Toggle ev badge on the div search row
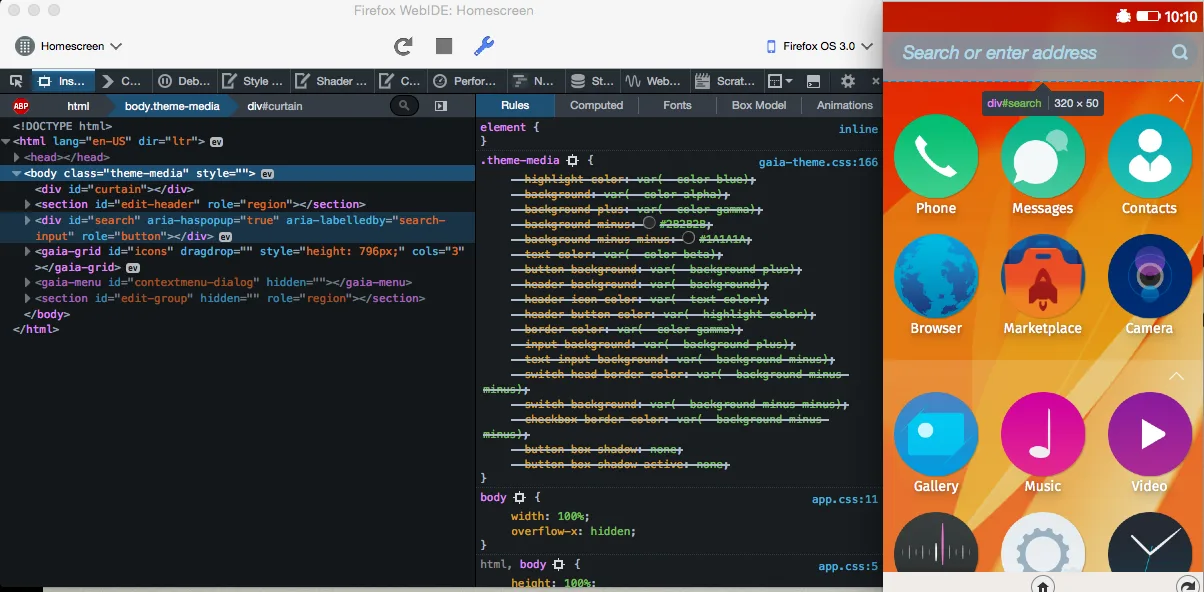This screenshot has width=1204, height=592. tap(225, 236)
